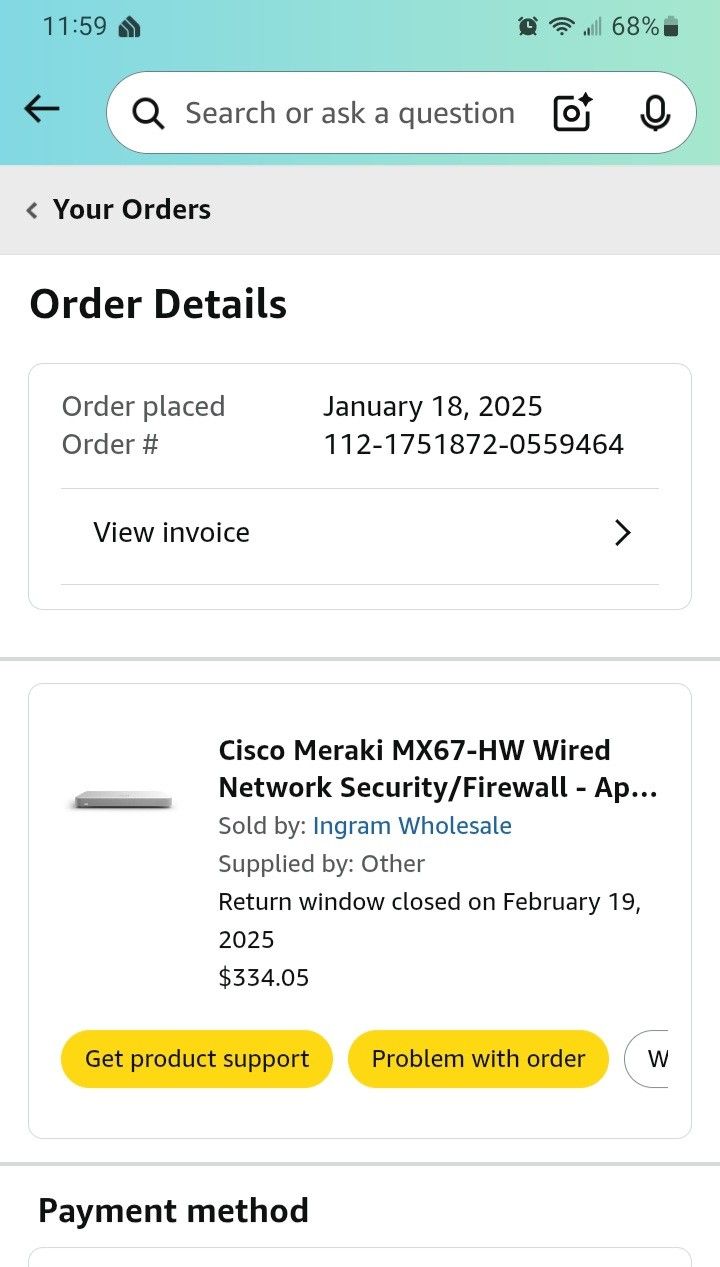Focus the Search or ask a question field
Image resolution: width=720 pixels, height=1267 pixels.
(350, 114)
